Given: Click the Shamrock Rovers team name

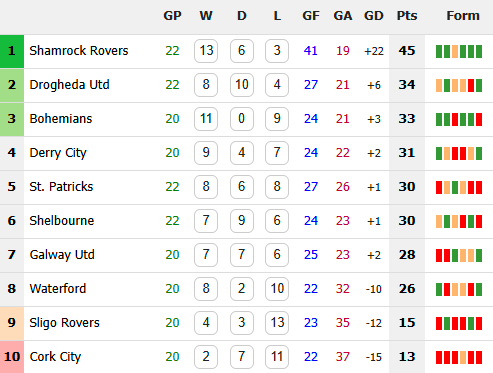Looking at the screenshot, I should tap(79, 51).
